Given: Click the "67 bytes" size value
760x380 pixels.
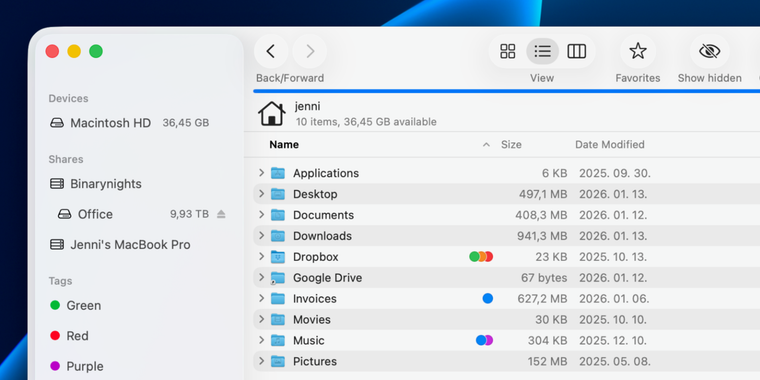Looking at the screenshot, I should click(544, 278).
